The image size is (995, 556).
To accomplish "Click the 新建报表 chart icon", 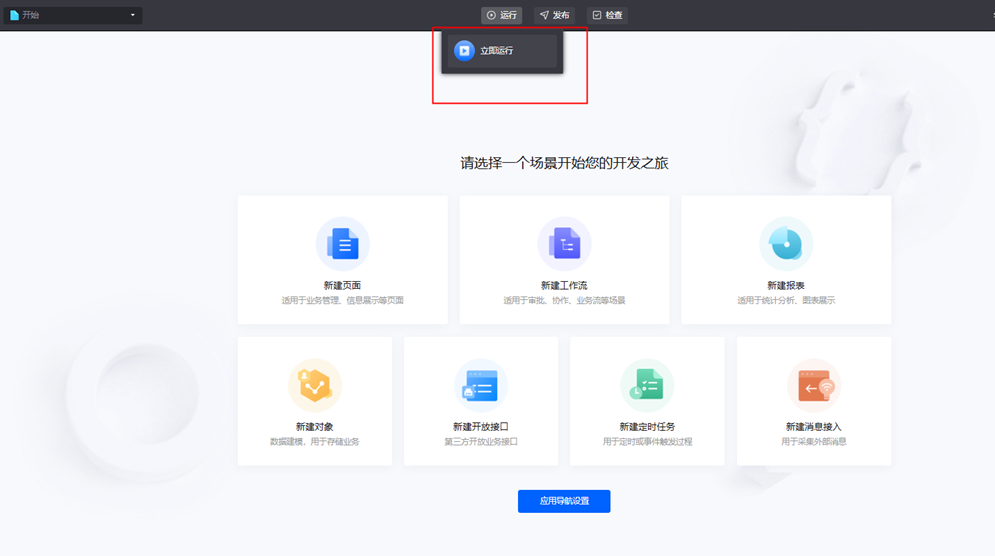I will coord(786,244).
